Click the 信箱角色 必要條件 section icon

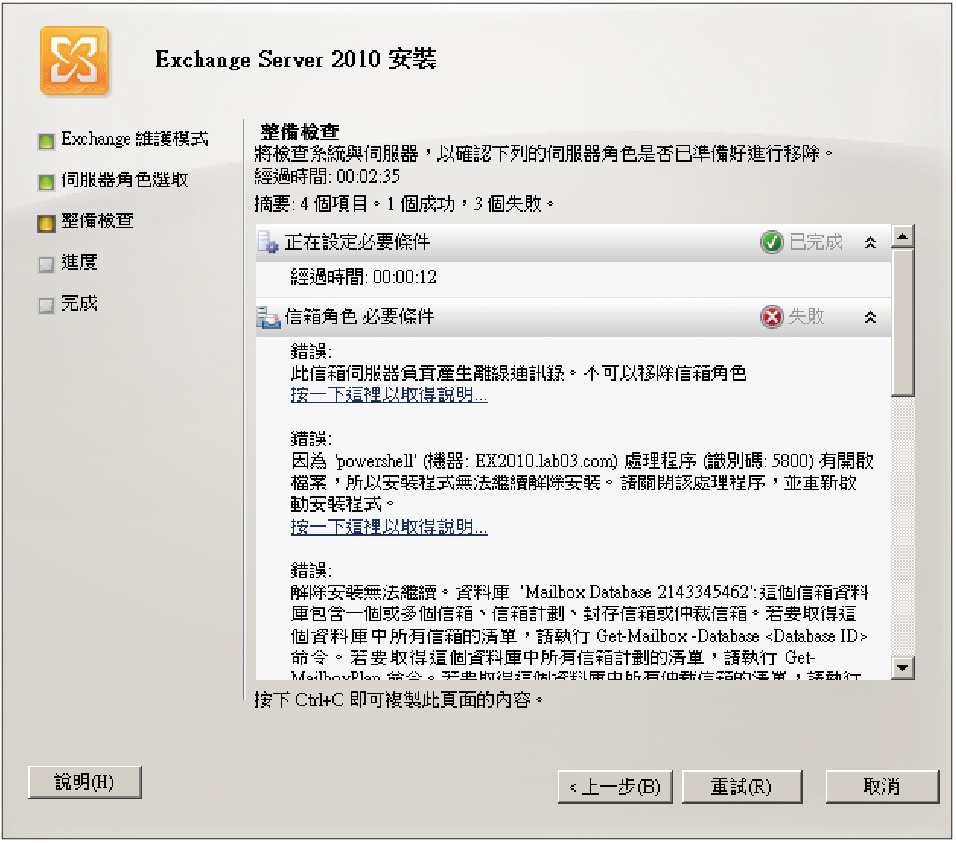coord(268,317)
